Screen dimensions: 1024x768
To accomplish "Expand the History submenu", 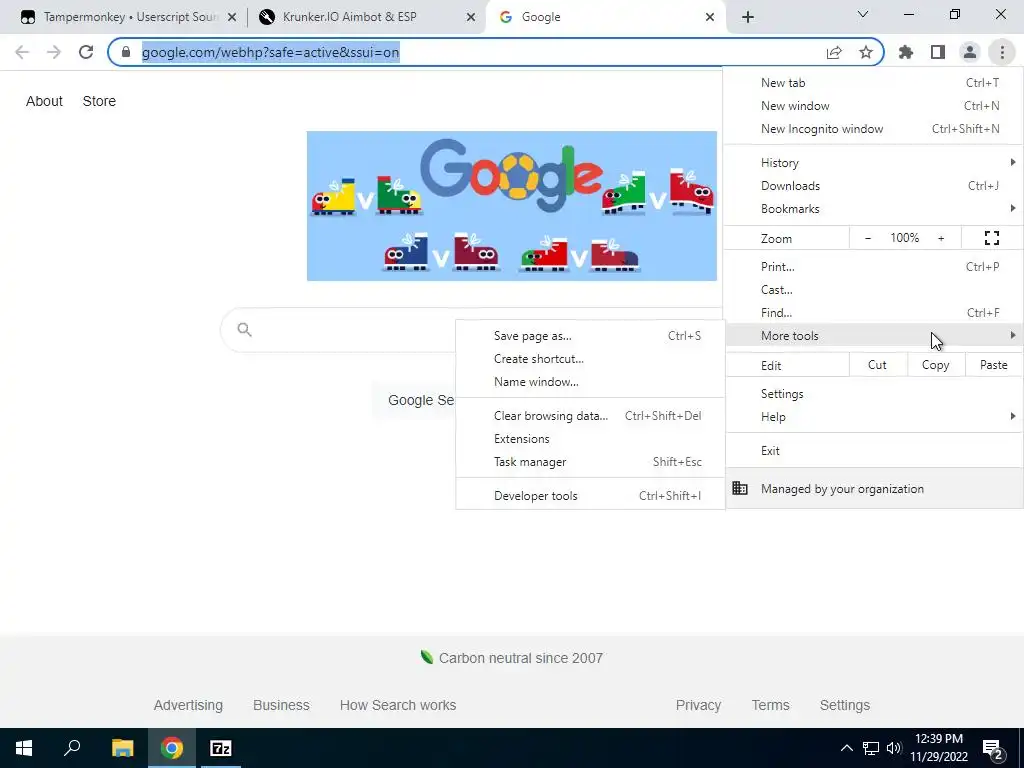I will point(873,163).
